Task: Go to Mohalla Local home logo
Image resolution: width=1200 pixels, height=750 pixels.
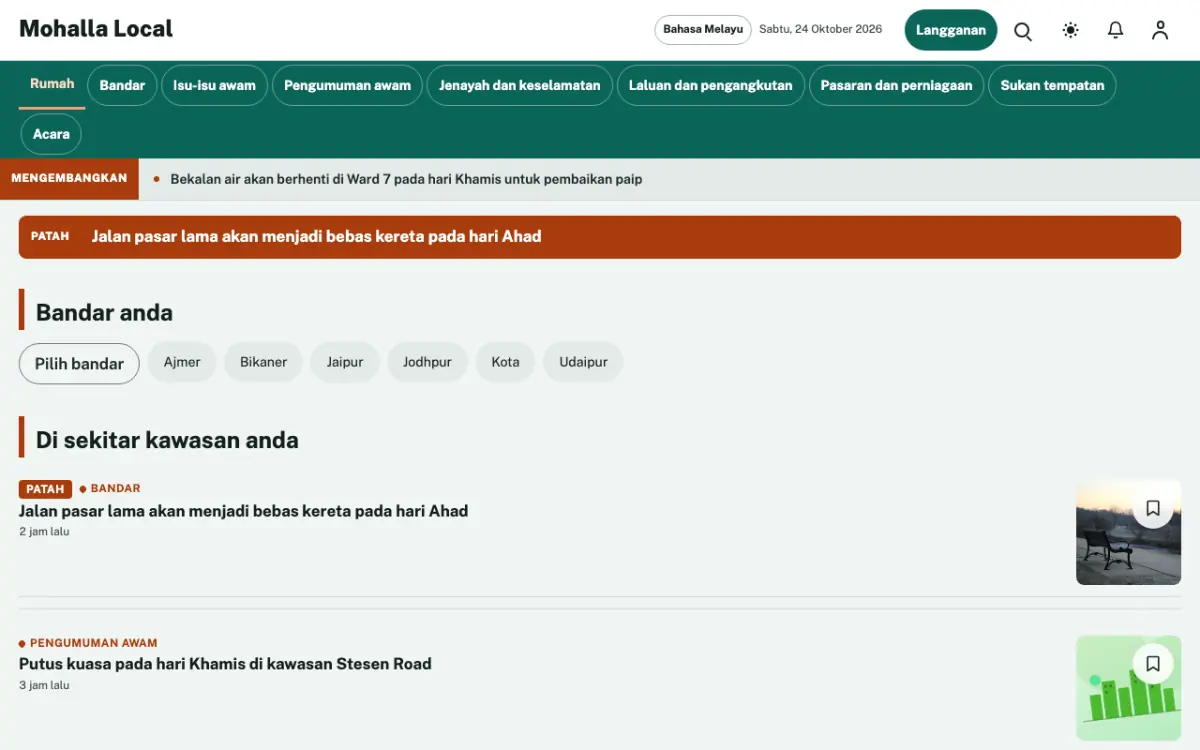Action: pyautogui.click(x=96, y=29)
